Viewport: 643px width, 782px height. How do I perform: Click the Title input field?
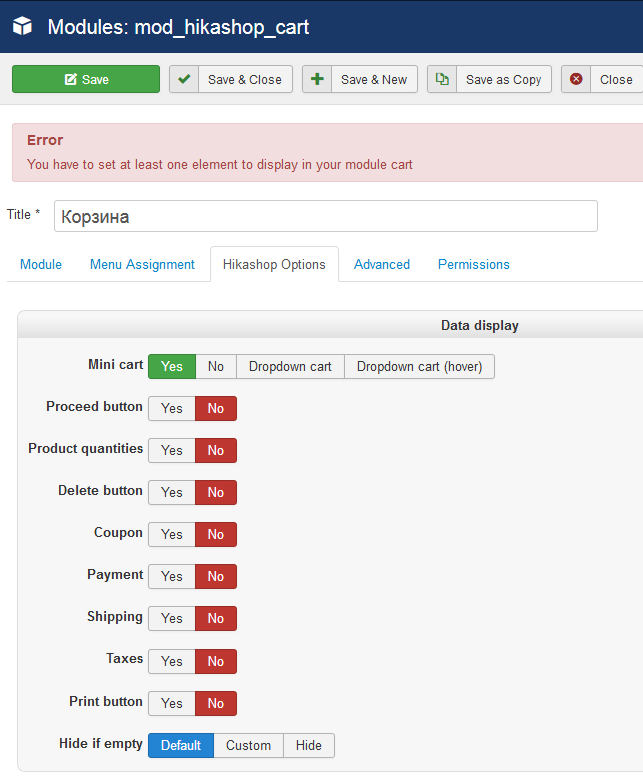coord(325,216)
